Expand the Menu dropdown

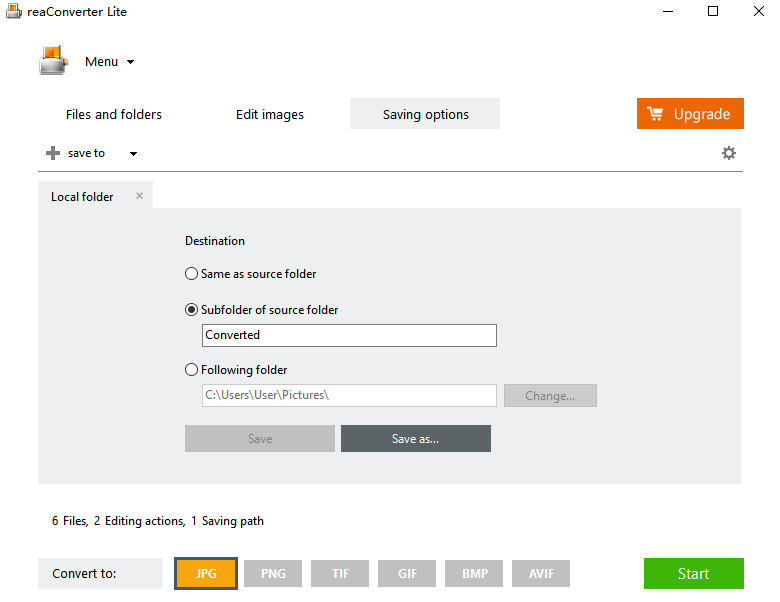click(x=109, y=62)
